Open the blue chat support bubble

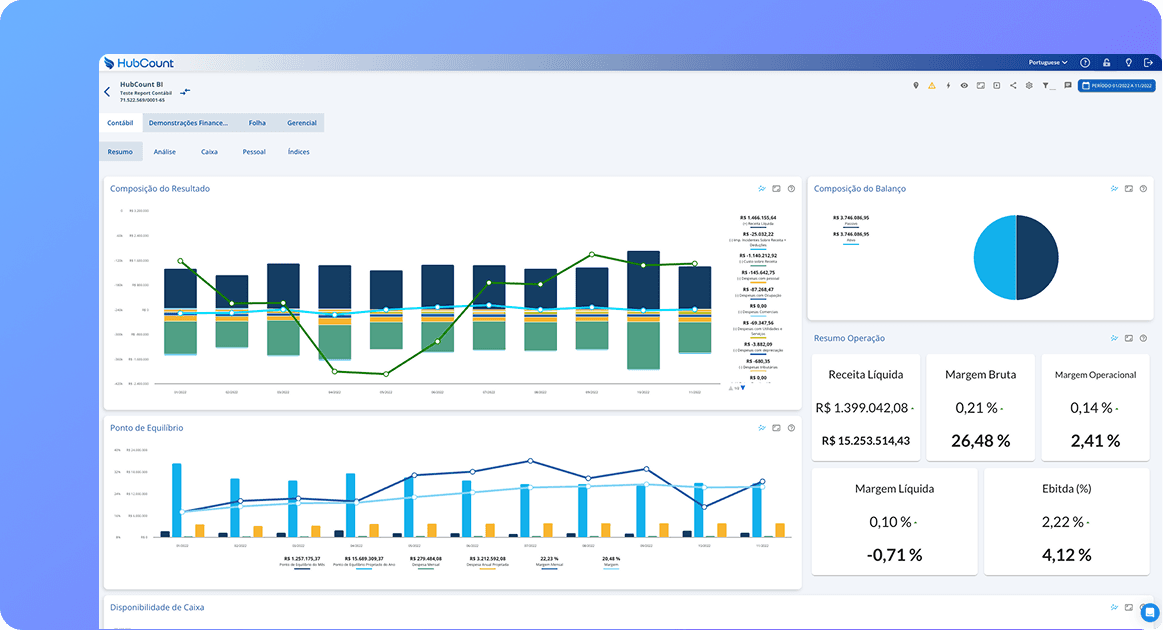pyautogui.click(x=1150, y=613)
